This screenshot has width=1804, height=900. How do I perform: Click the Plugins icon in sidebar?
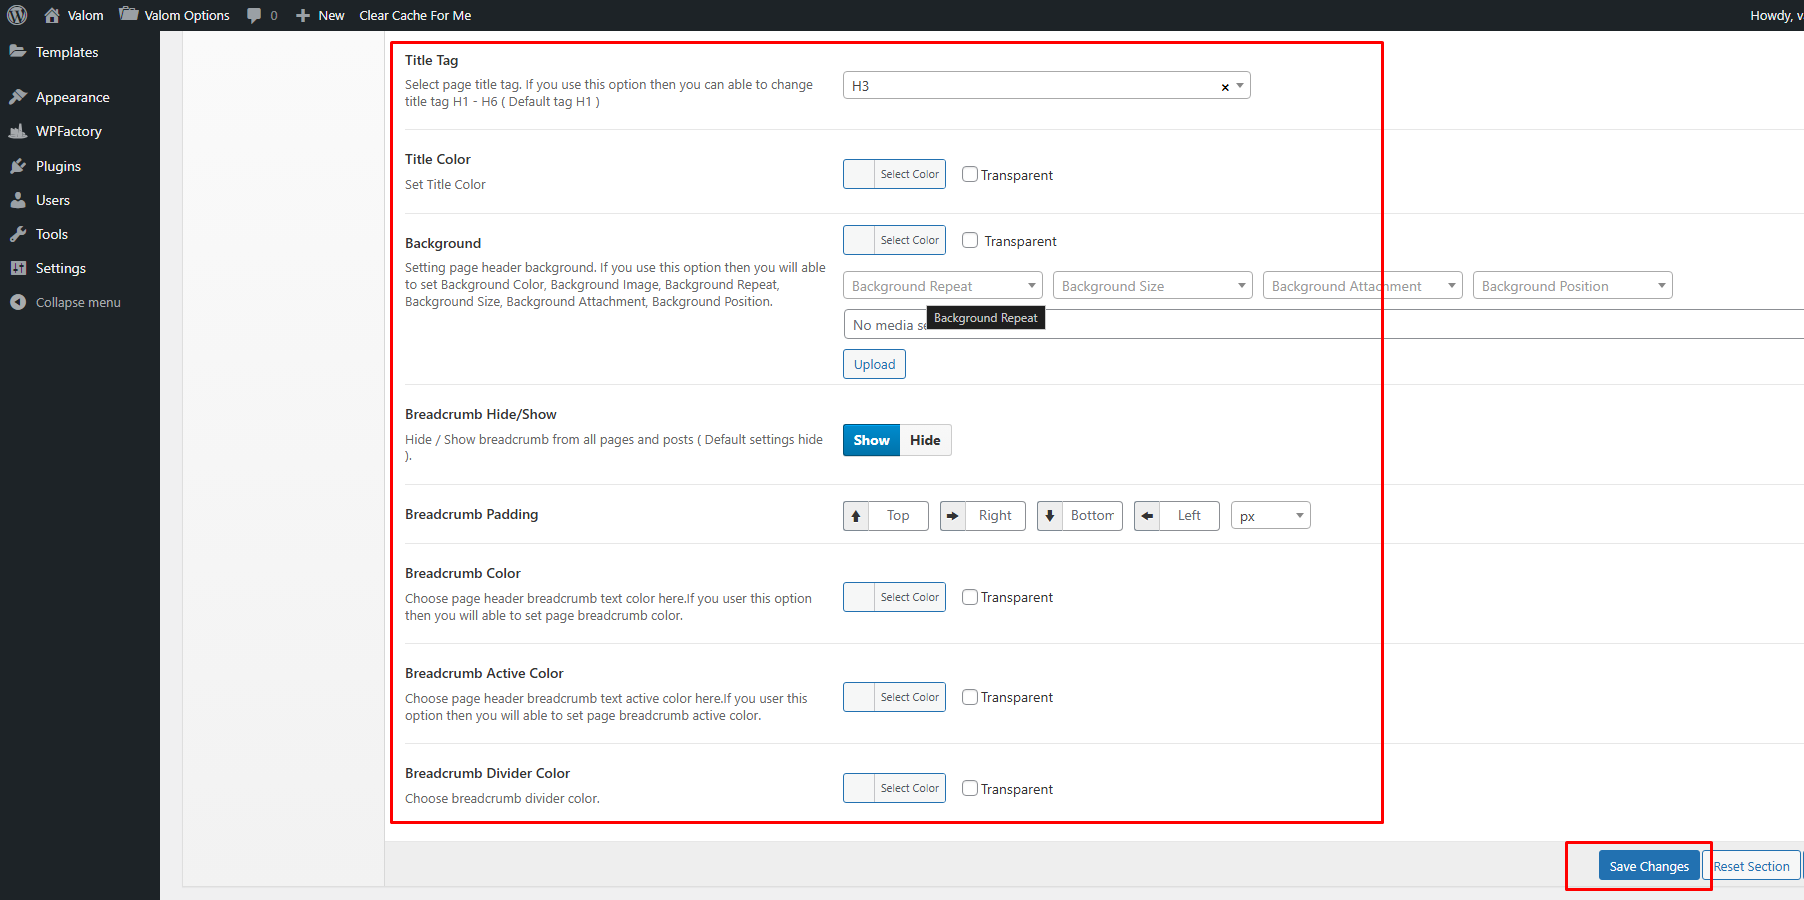coord(18,166)
